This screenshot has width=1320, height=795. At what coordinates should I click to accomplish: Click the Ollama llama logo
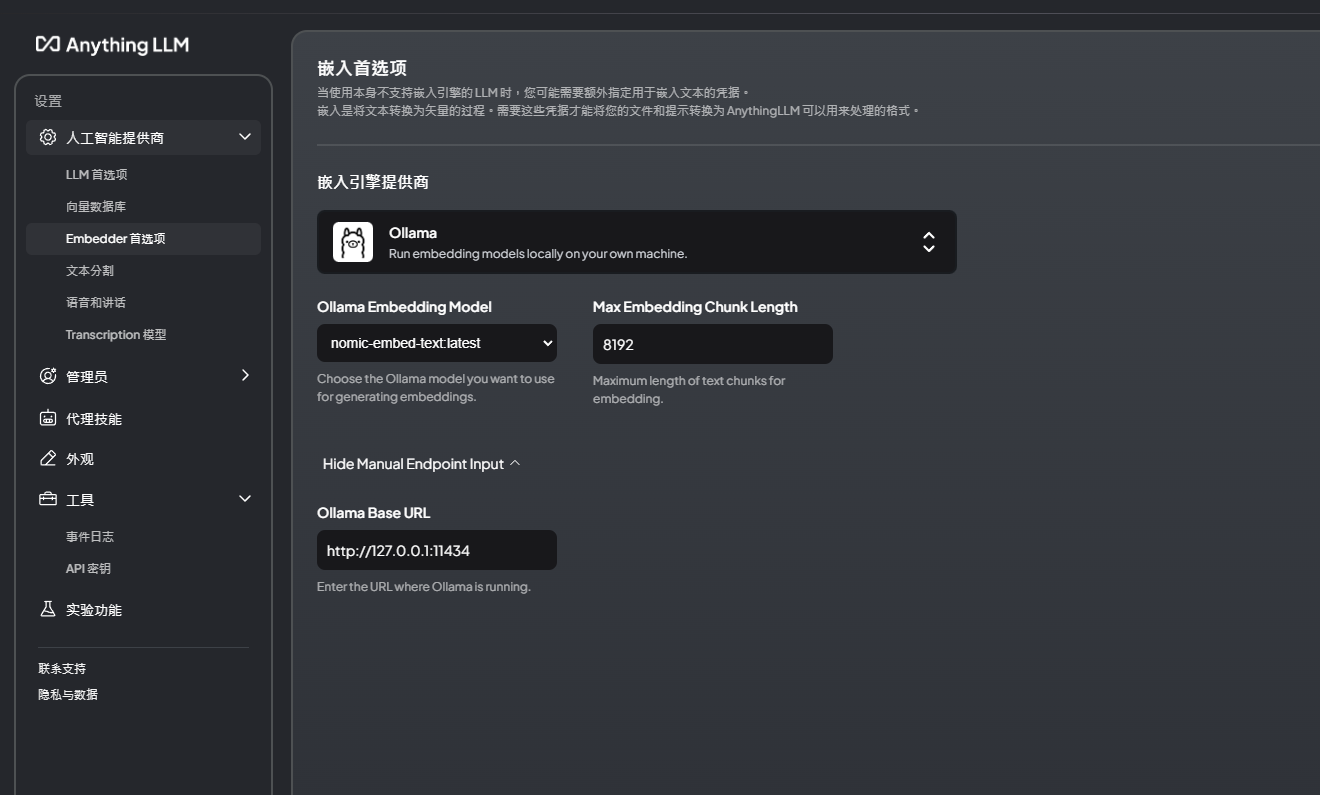(x=353, y=242)
